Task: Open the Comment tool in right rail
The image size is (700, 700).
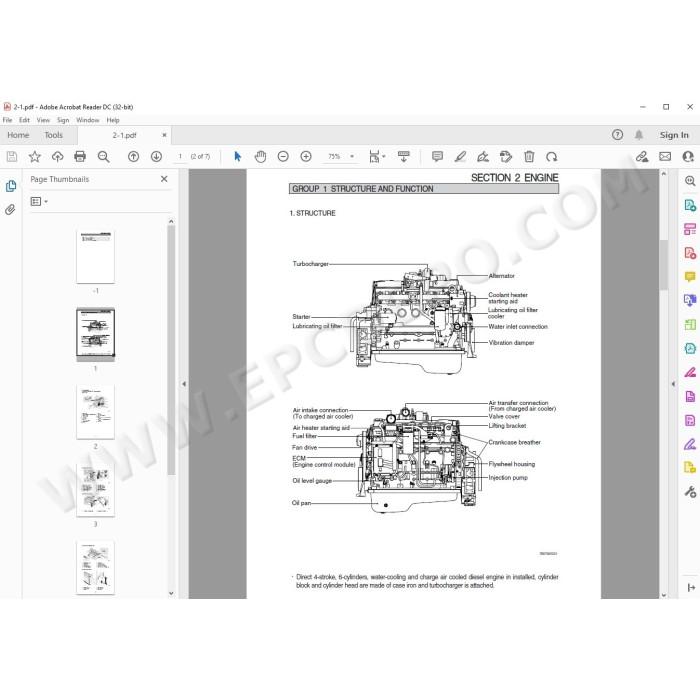Action: pos(690,277)
